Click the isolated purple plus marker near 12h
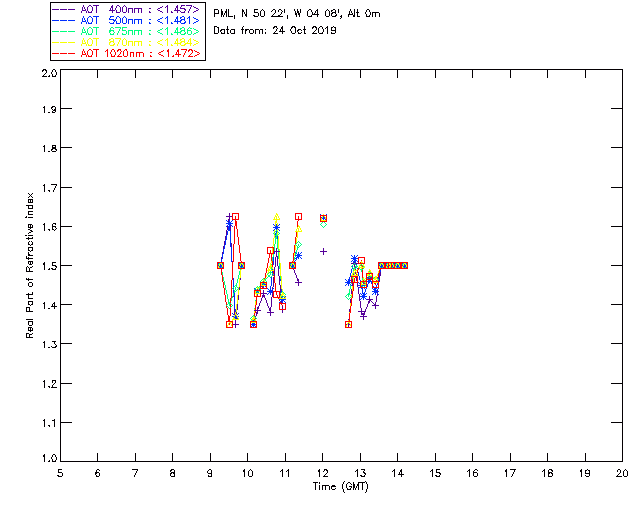Screen dimensions: 640x512 pos(323,252)
